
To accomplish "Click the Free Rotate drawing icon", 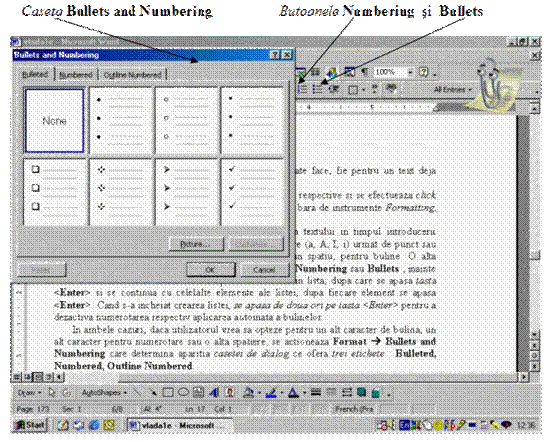I will coord(66,393).
